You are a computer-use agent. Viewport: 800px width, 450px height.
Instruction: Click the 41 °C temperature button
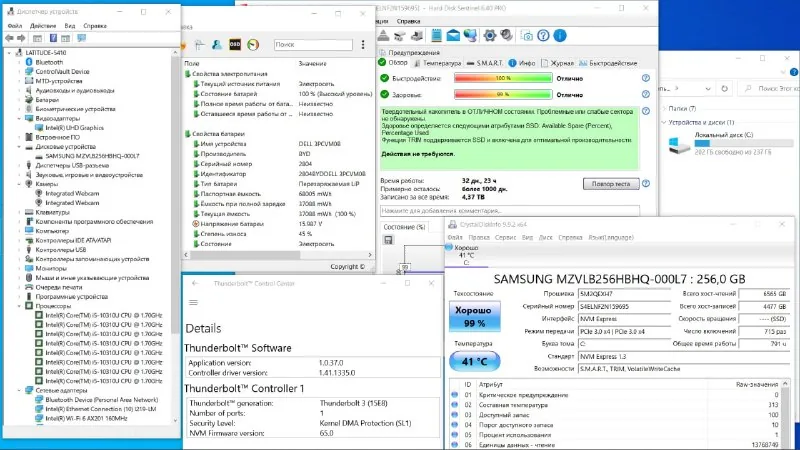474,361
